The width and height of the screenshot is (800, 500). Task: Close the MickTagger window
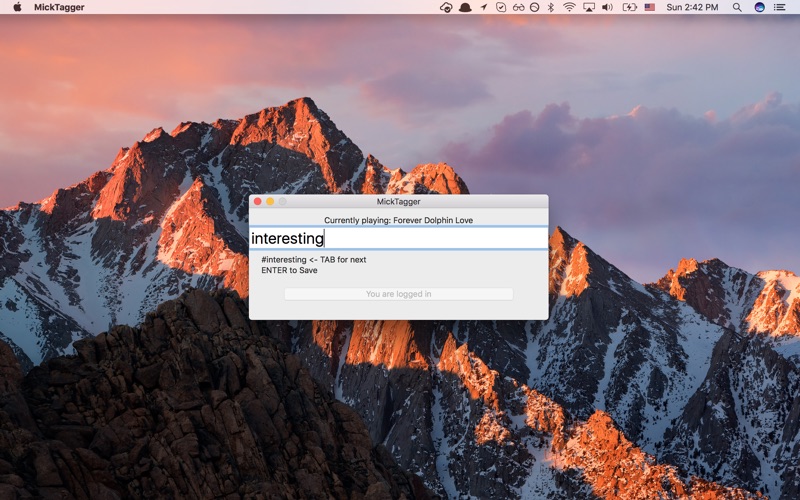tap(258, 202)
